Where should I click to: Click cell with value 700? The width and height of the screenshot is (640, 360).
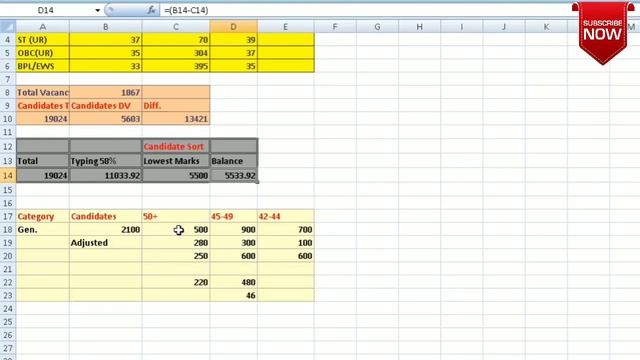coord(286,229)
